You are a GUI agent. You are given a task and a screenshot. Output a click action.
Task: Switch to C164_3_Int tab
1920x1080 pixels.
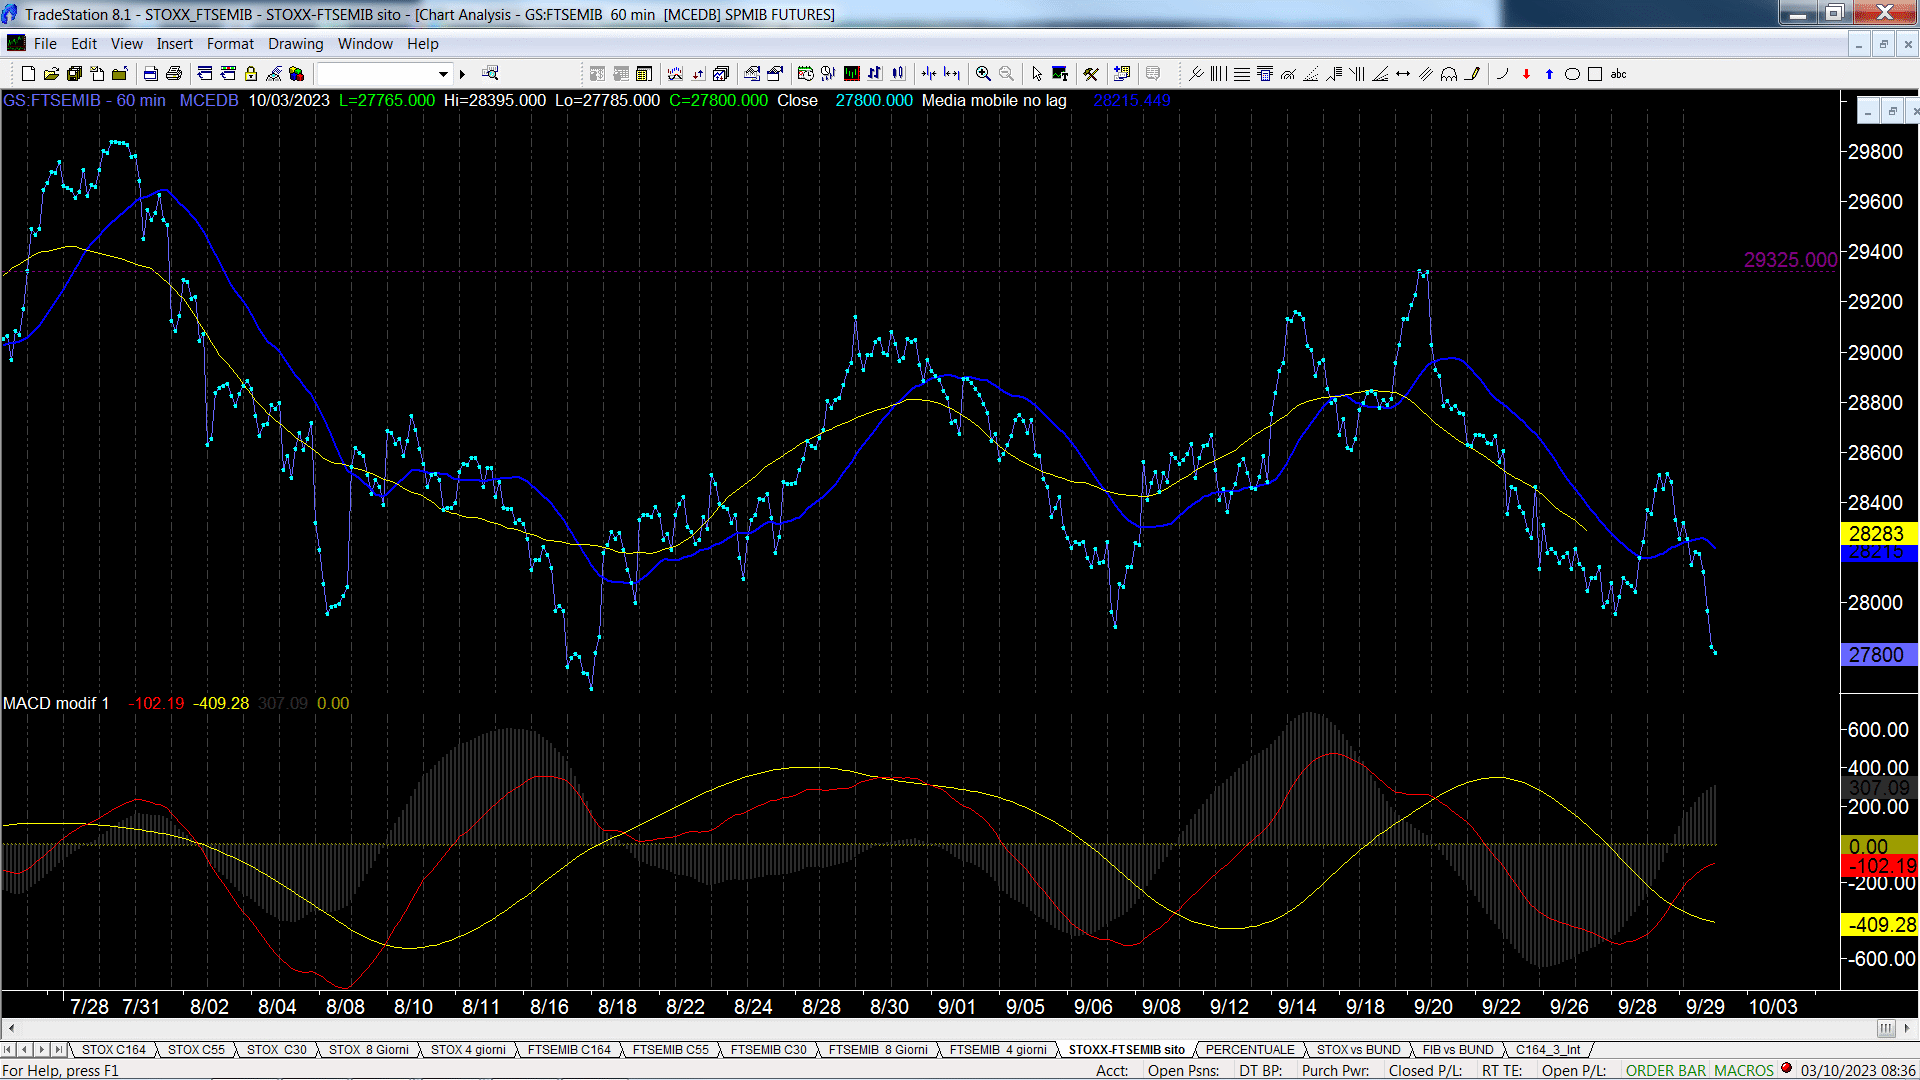coord(1548,1049)
